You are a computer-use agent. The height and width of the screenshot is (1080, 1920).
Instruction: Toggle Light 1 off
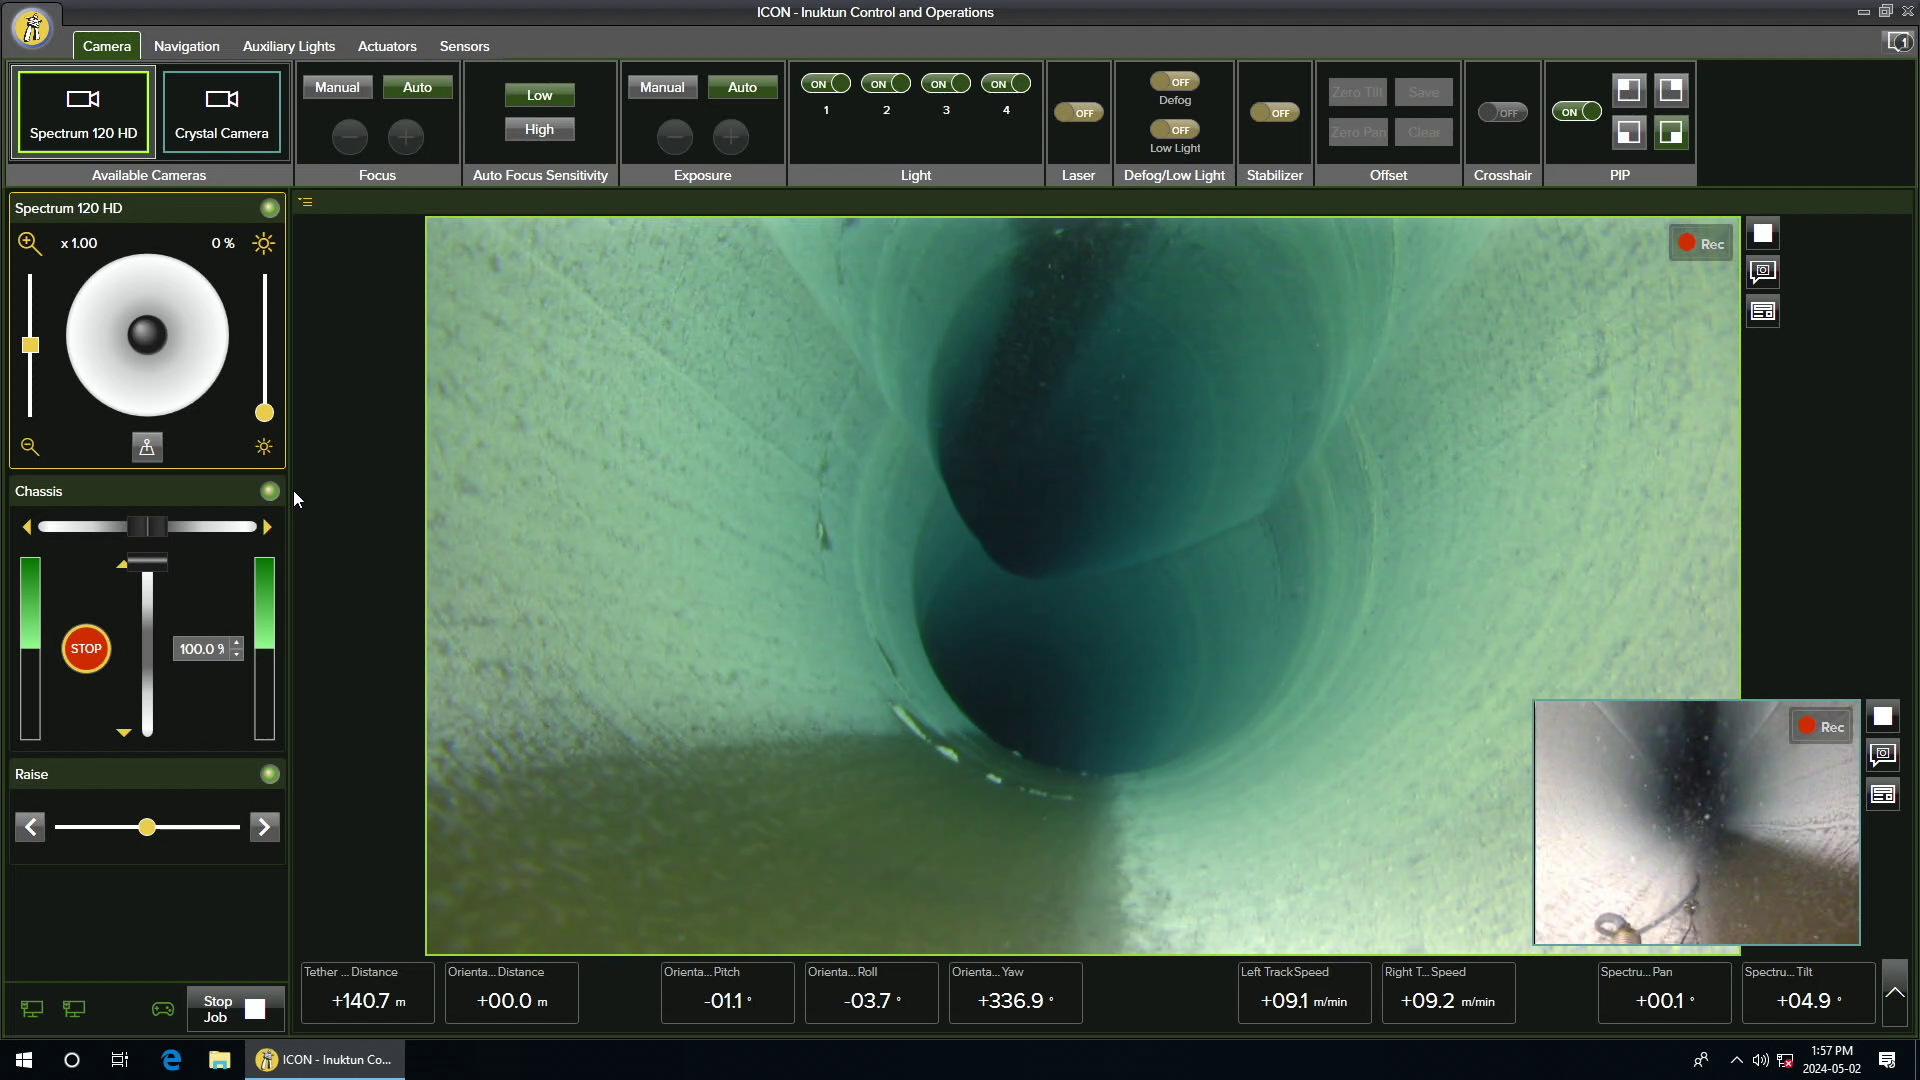pyautogui.click(x=826, y=84)
